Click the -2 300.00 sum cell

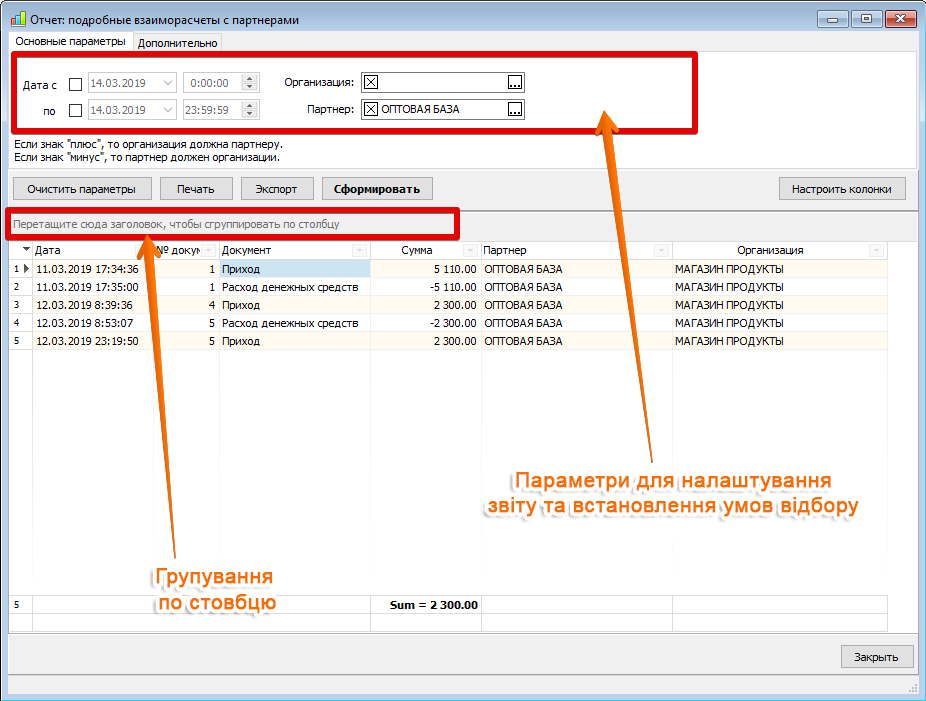coord(426,323)
